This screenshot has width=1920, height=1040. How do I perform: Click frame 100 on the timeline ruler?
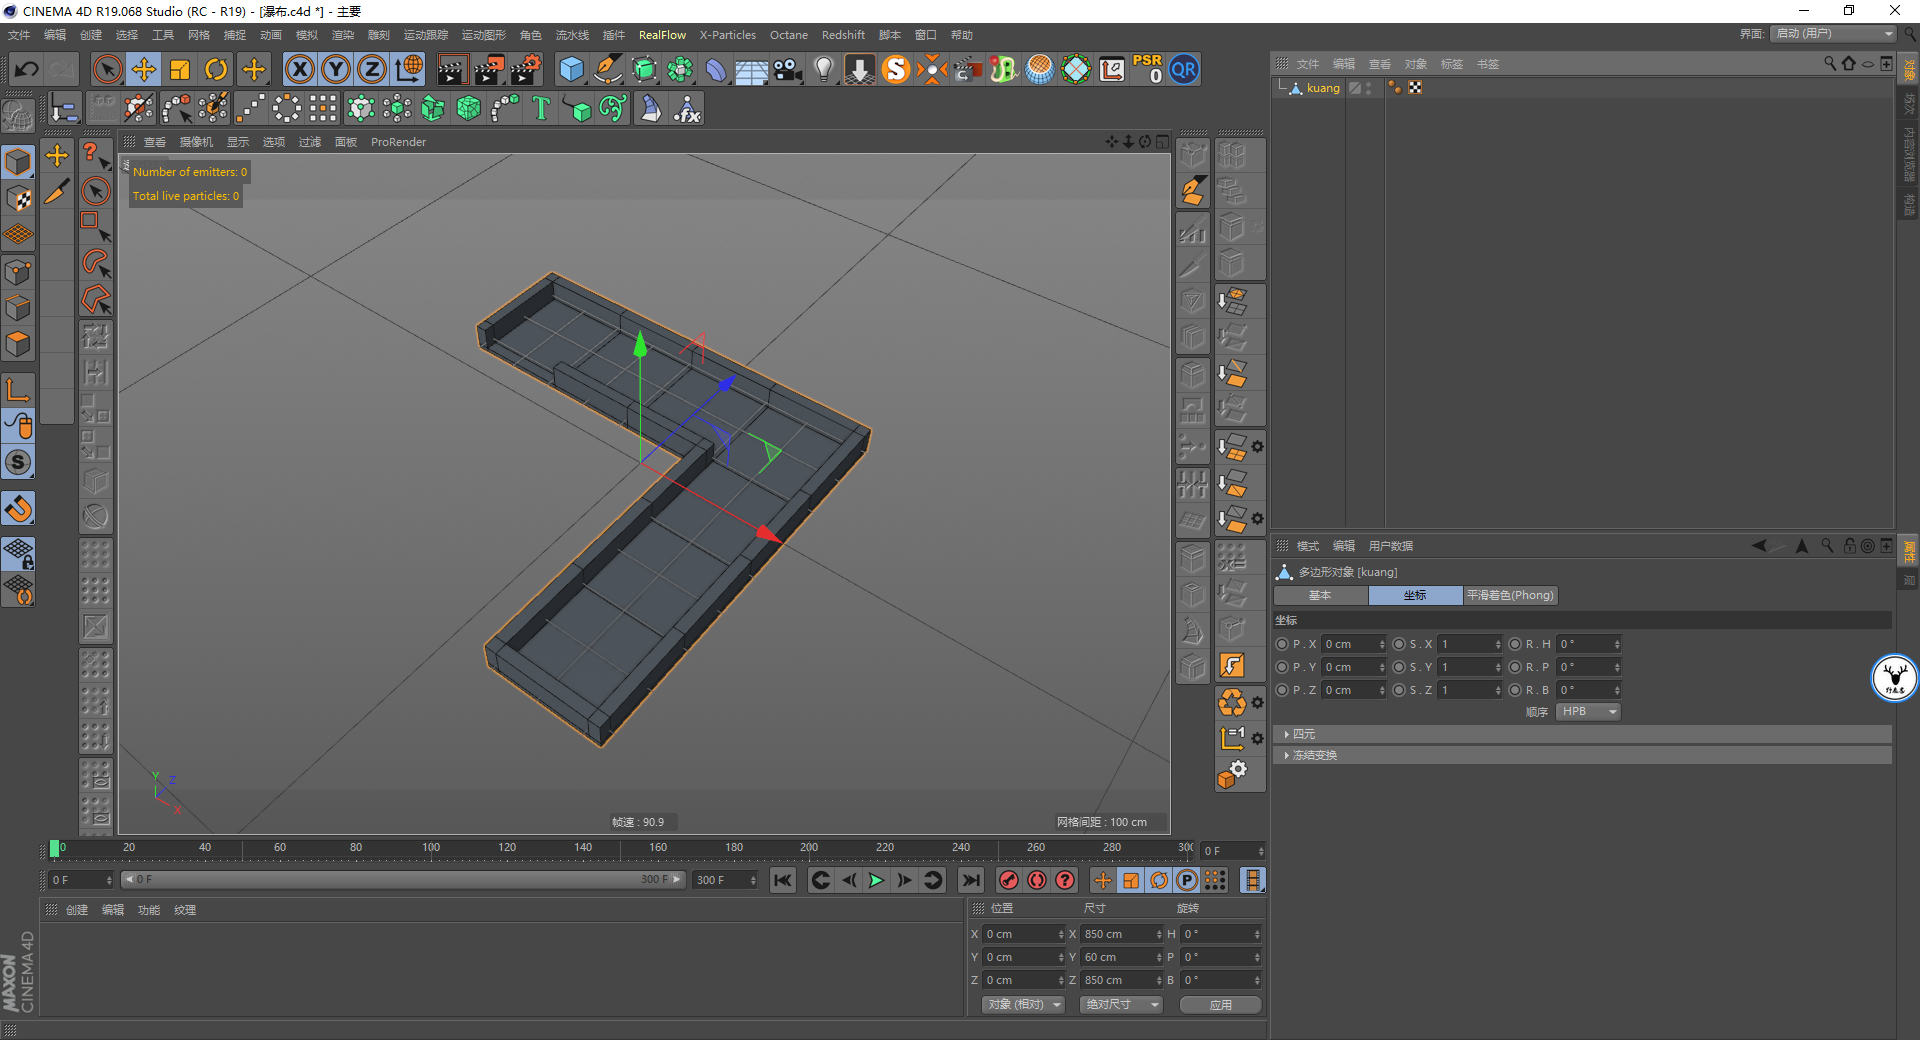pos(431,849)
